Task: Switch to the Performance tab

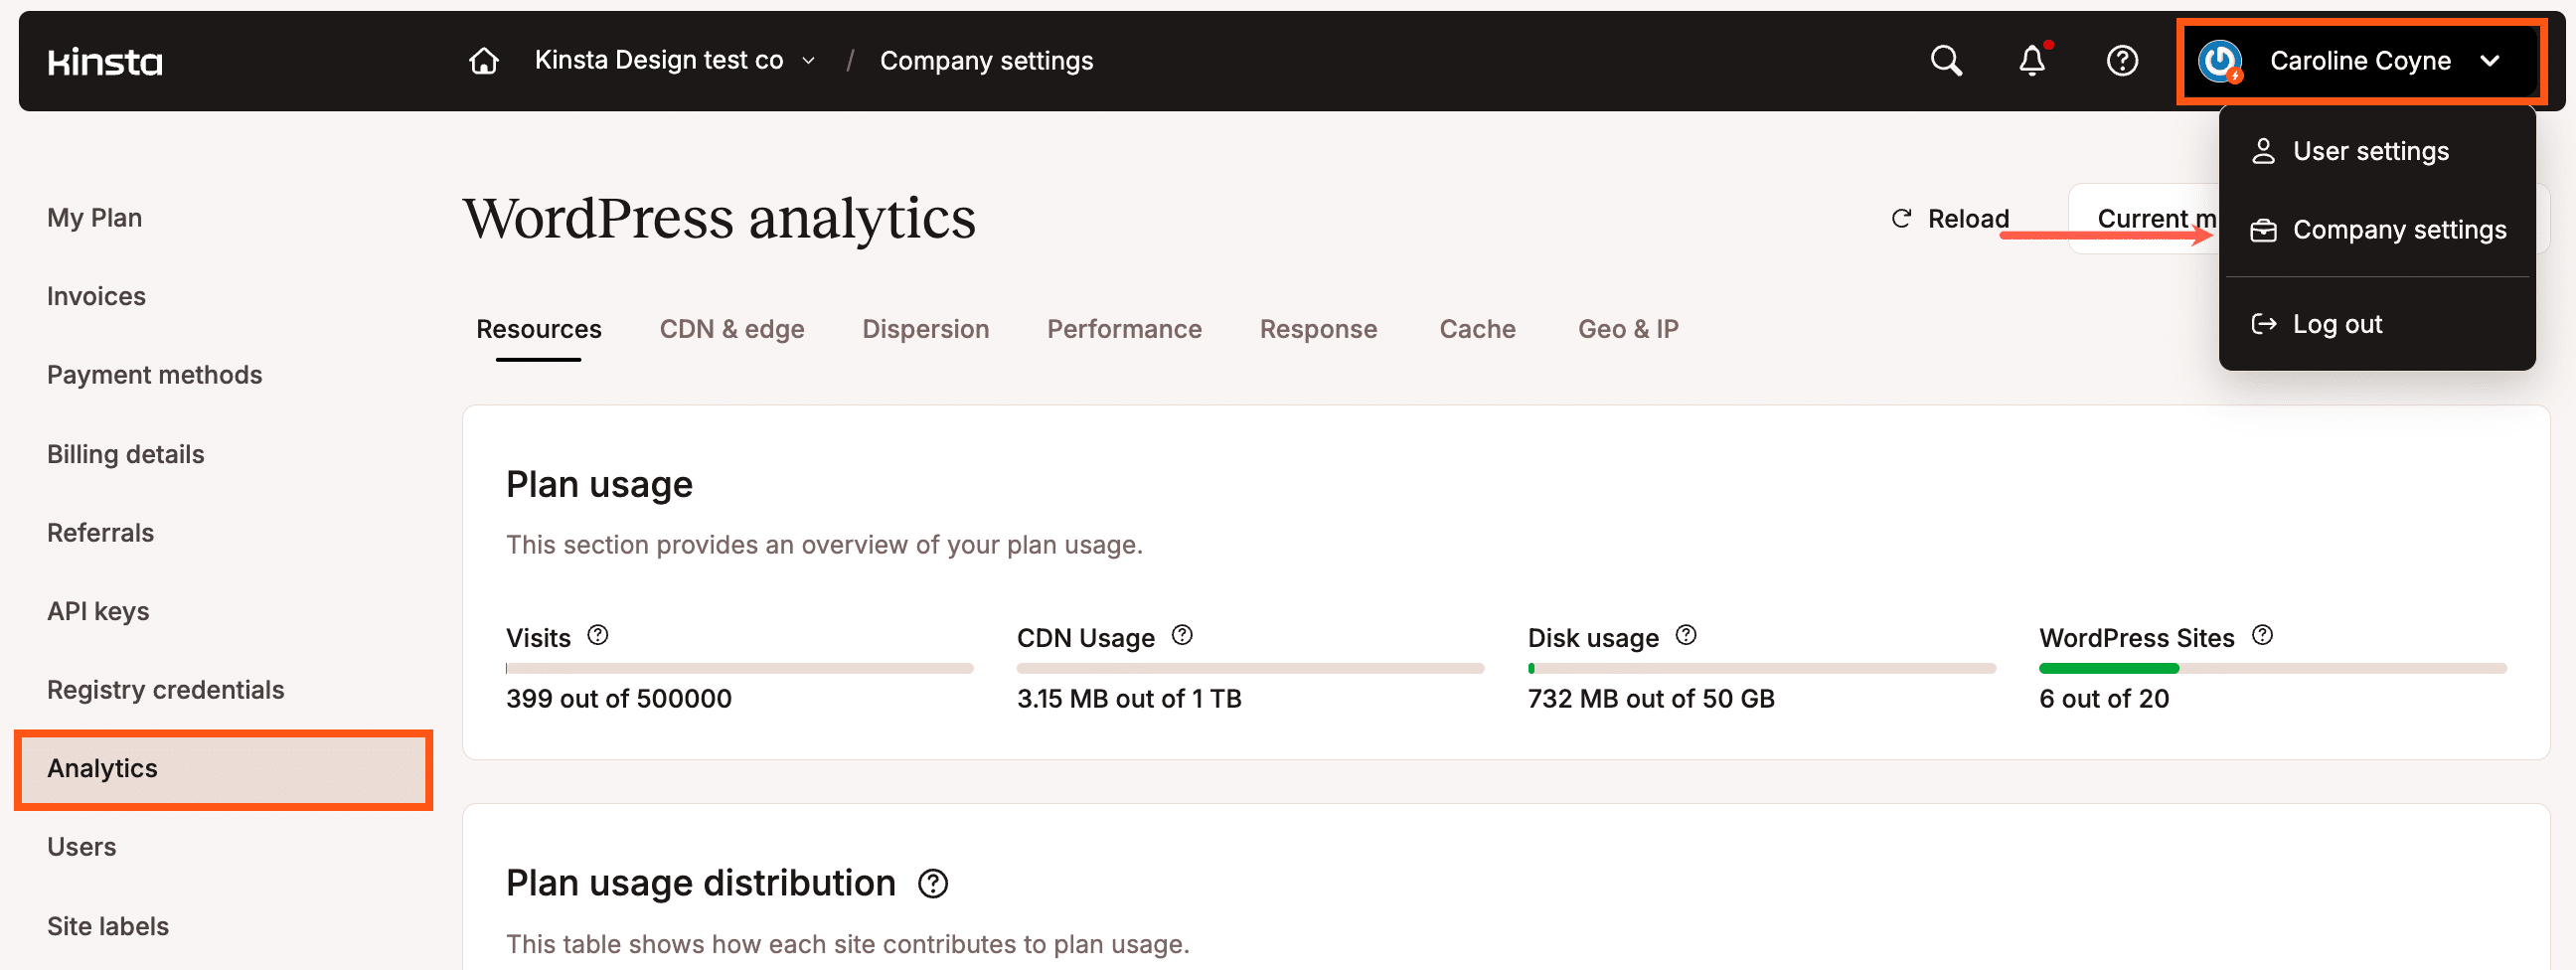Action: click(1124, 329)
